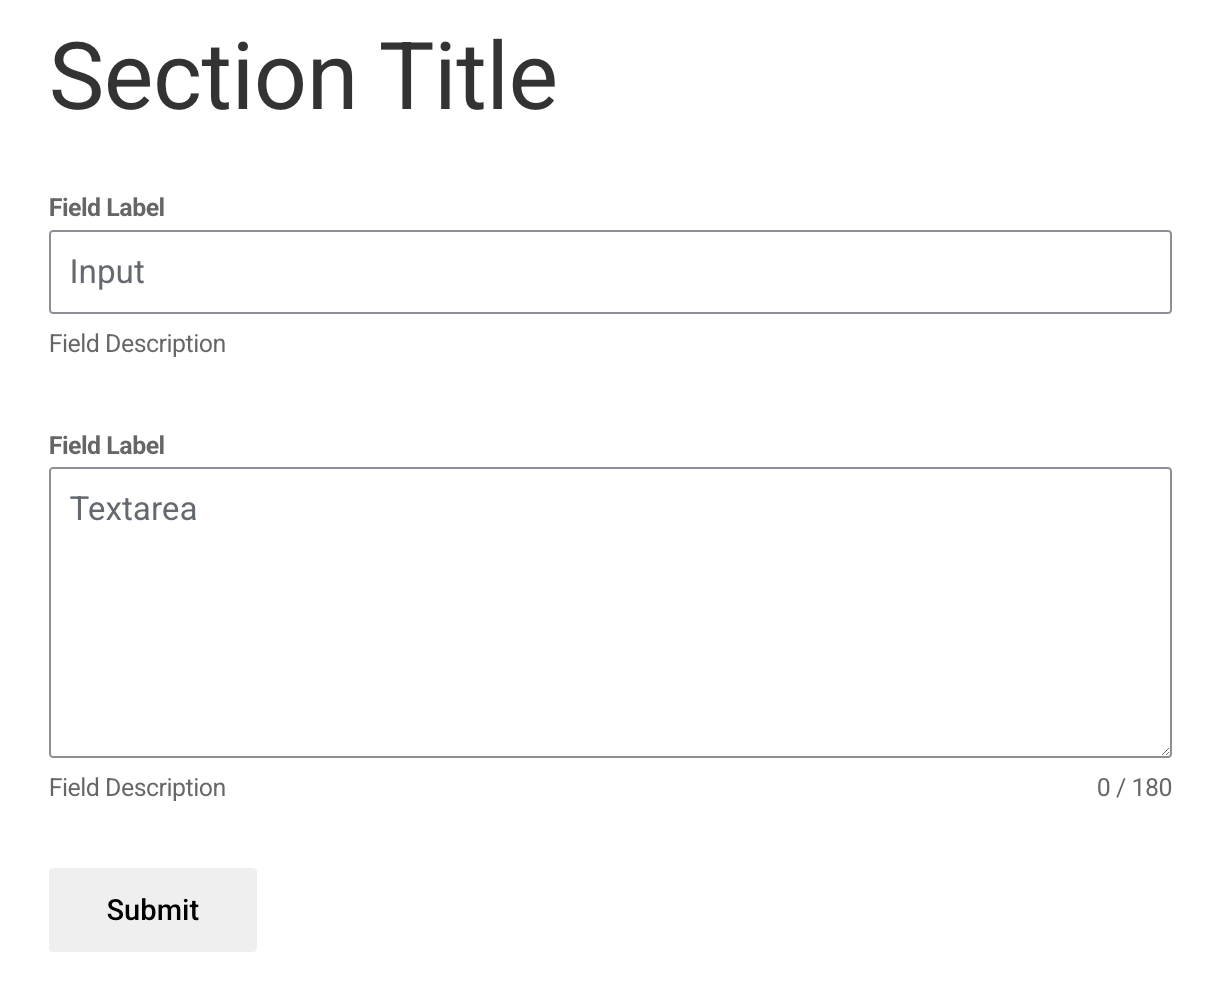Screen dimensions: 1220x1001
Task: Click the top border of the Input field
Action: (610, 232)
